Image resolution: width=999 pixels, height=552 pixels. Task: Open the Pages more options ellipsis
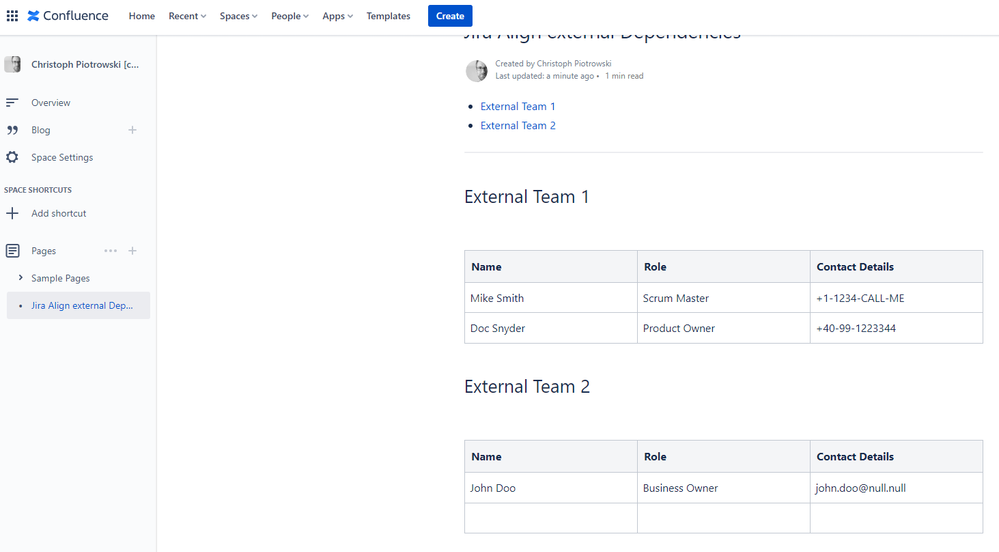coord(111,251)
